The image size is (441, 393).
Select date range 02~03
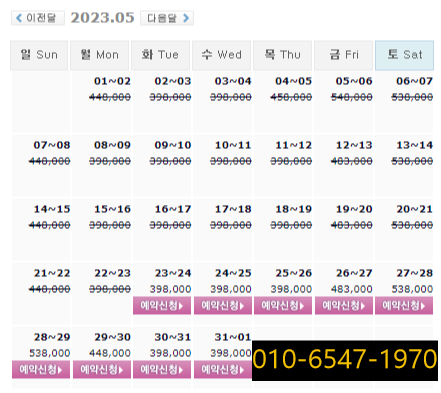173,81
